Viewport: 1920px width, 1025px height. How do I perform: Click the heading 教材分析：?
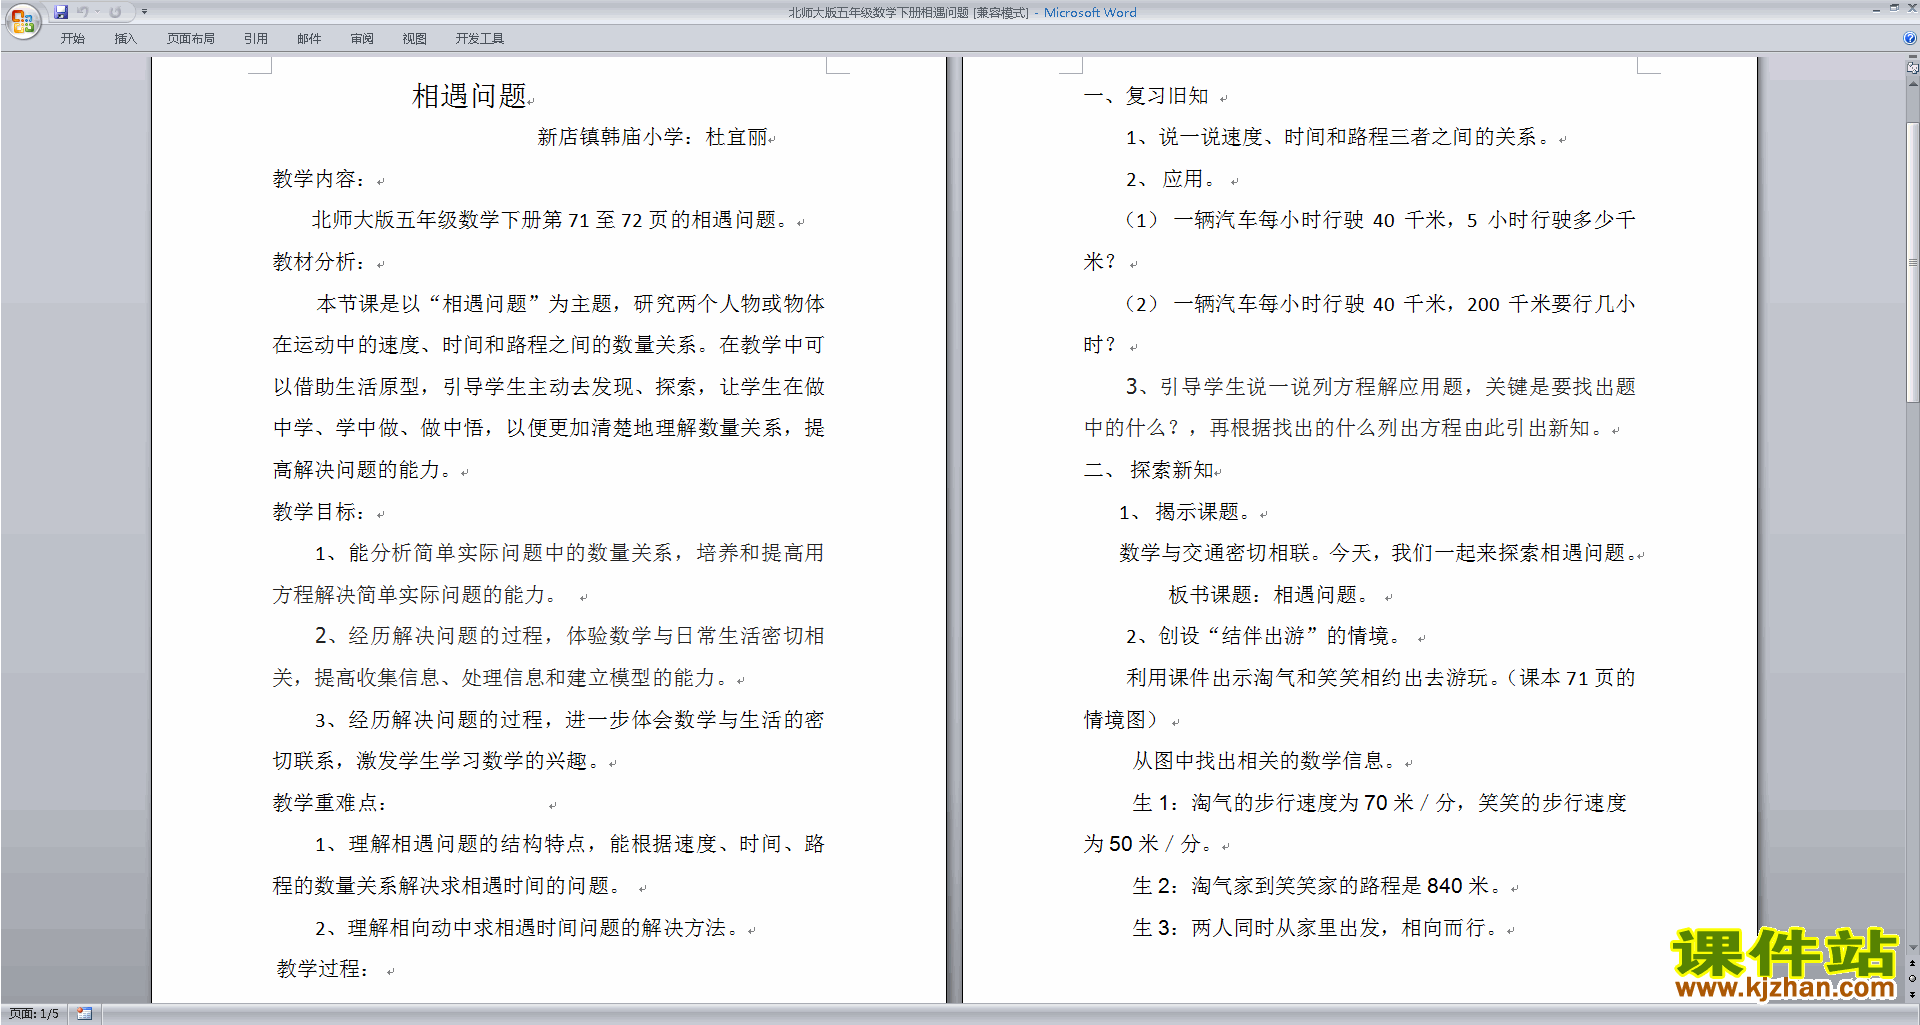click(x=319, y=262)
